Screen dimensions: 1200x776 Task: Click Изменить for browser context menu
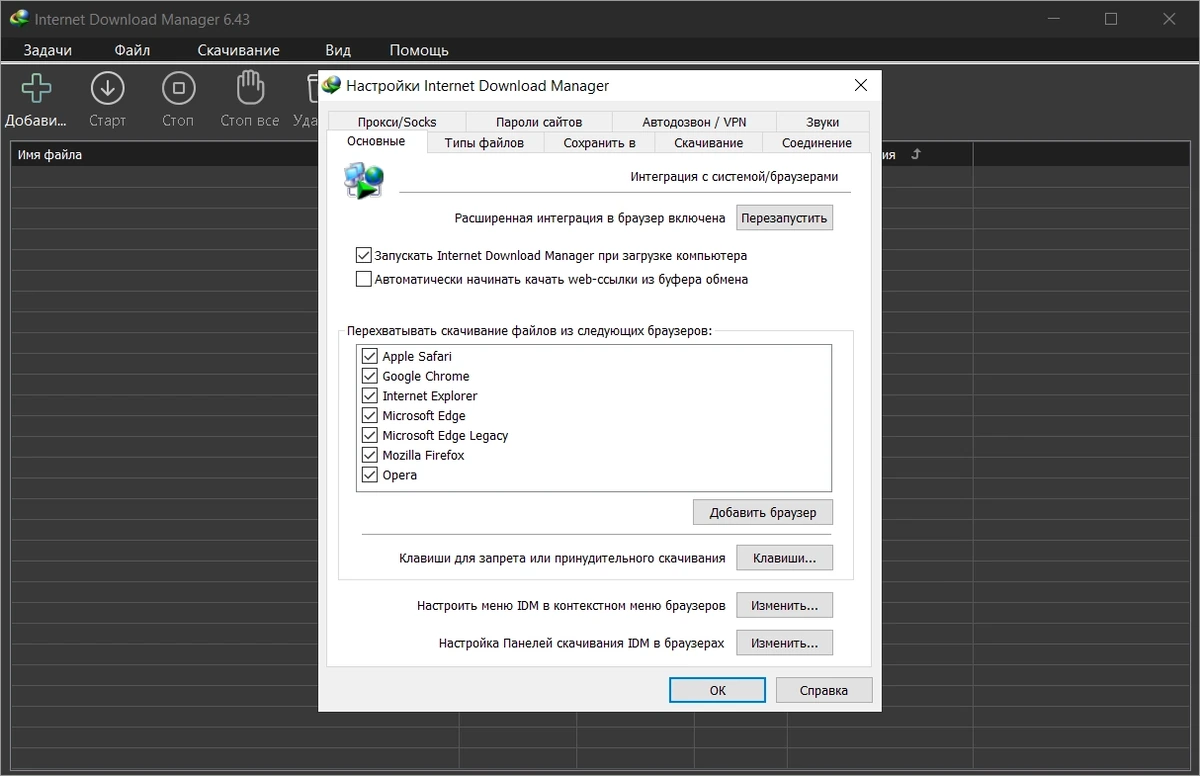[x=785, y=605]
